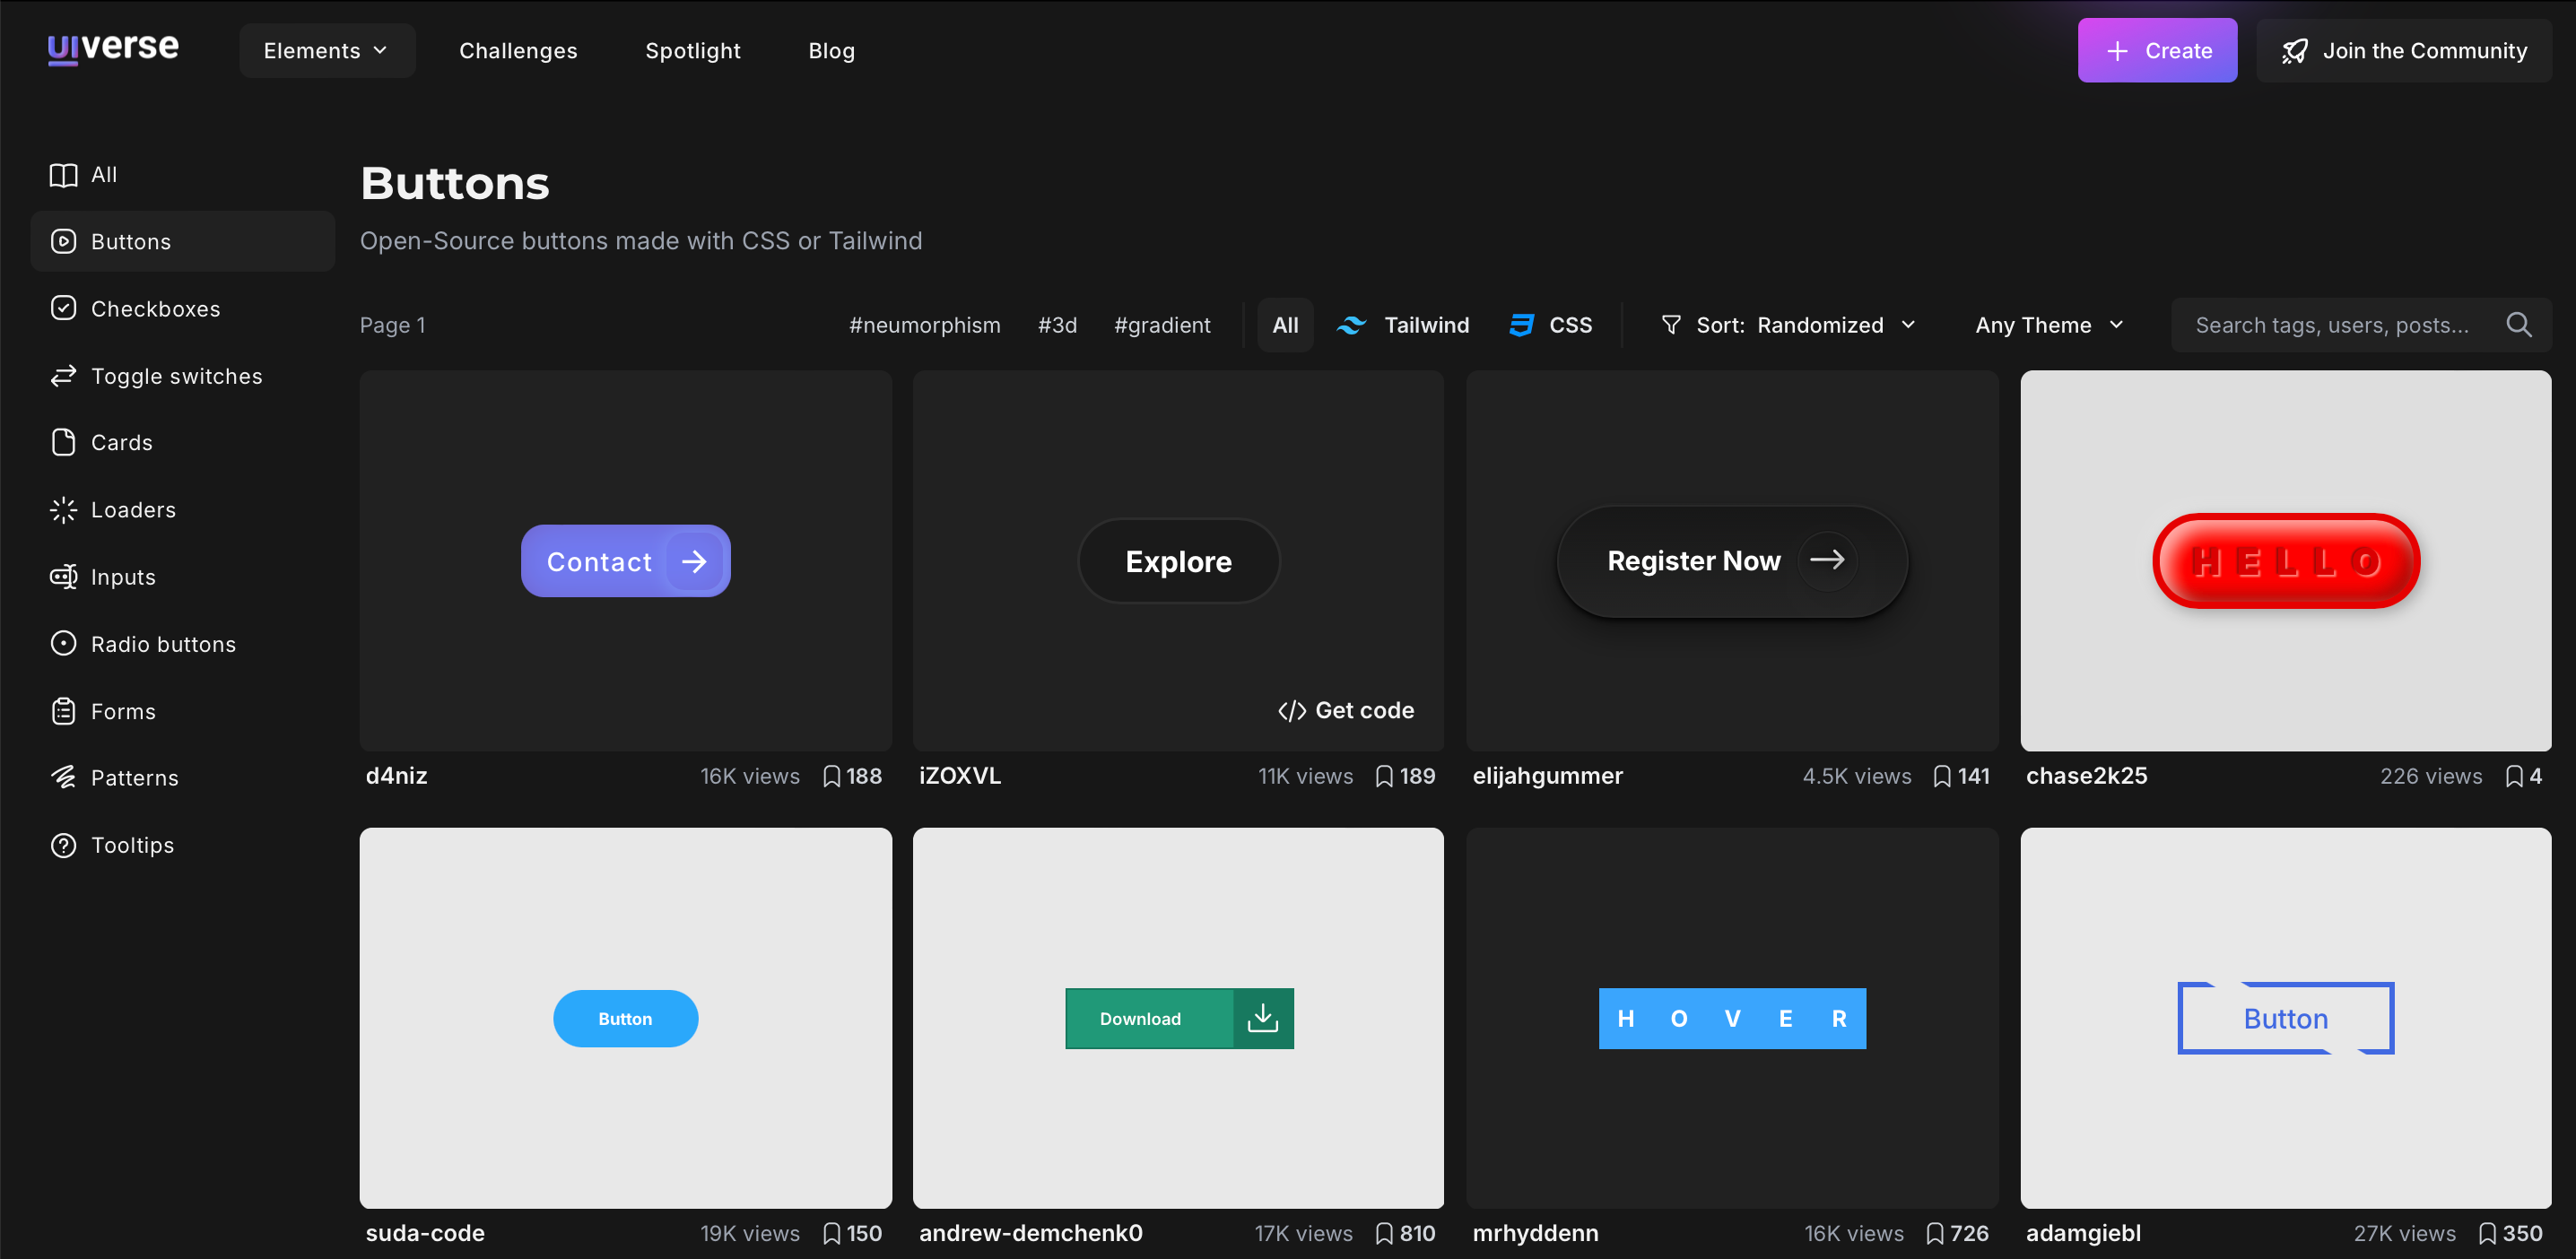The height and width of the screenshot is (1259, 2576).
Task: Open the Any Theme dropdown
Action: pos(2049,325)
